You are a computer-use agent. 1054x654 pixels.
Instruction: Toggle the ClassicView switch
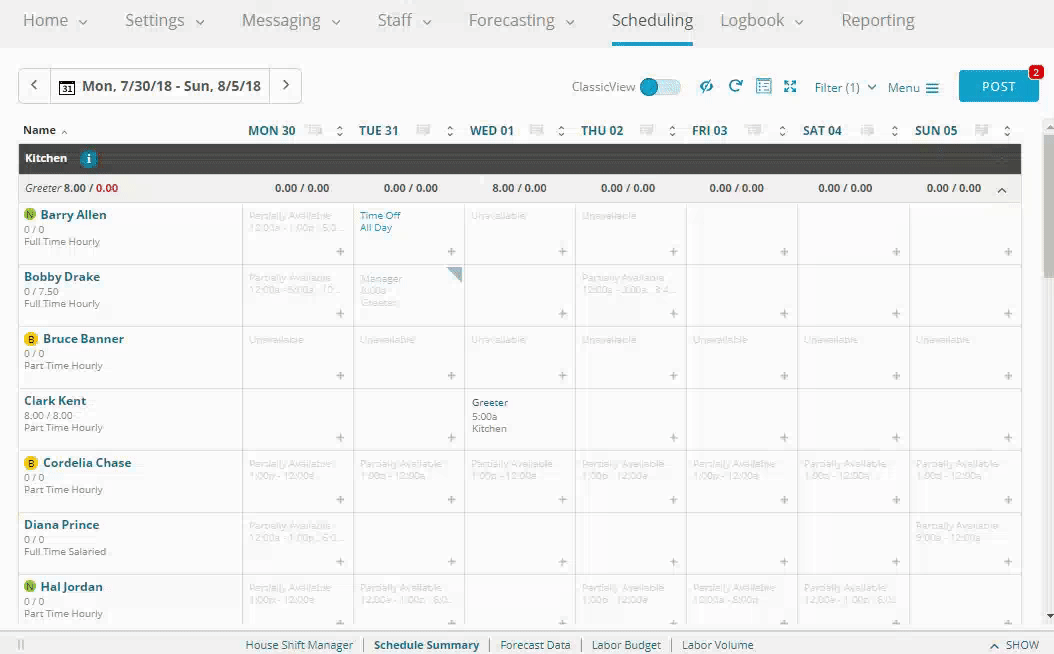[x=660, y=87]
